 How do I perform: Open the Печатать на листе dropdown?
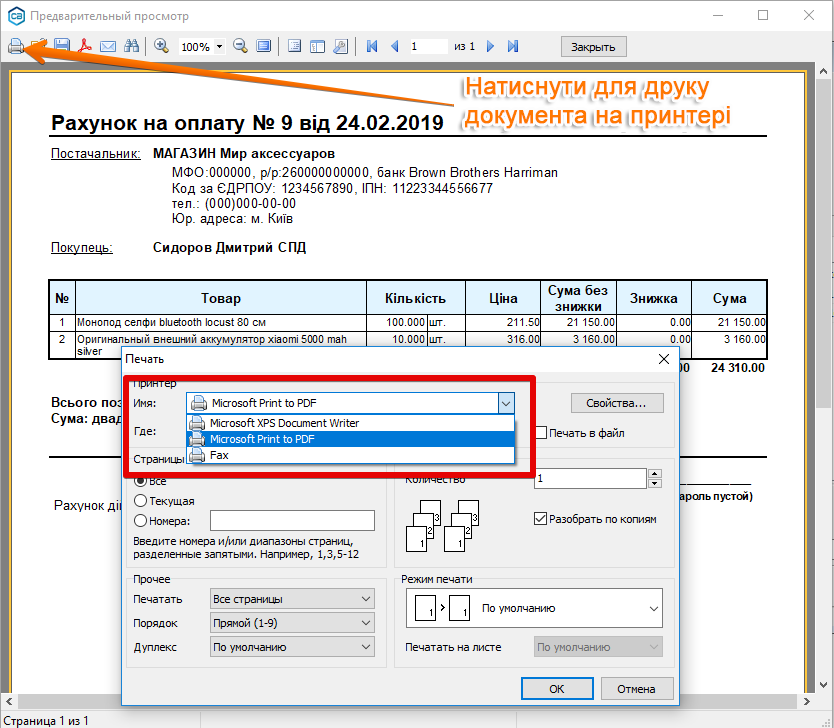tap(598, 647)
